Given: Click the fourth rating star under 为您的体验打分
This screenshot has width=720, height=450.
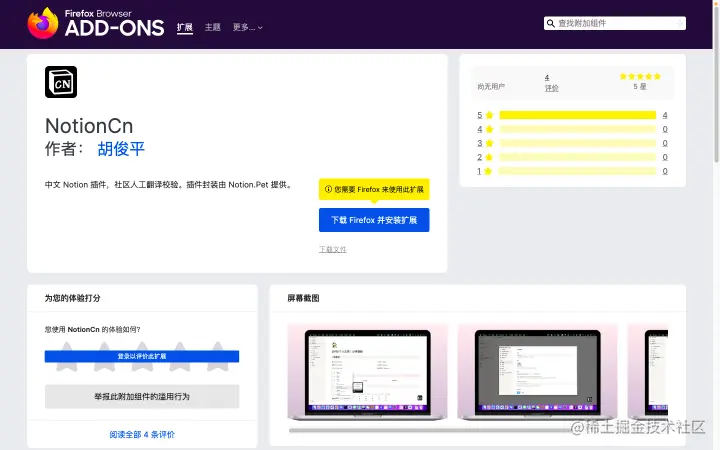Looking at the screenshot, I should [180, 356].
